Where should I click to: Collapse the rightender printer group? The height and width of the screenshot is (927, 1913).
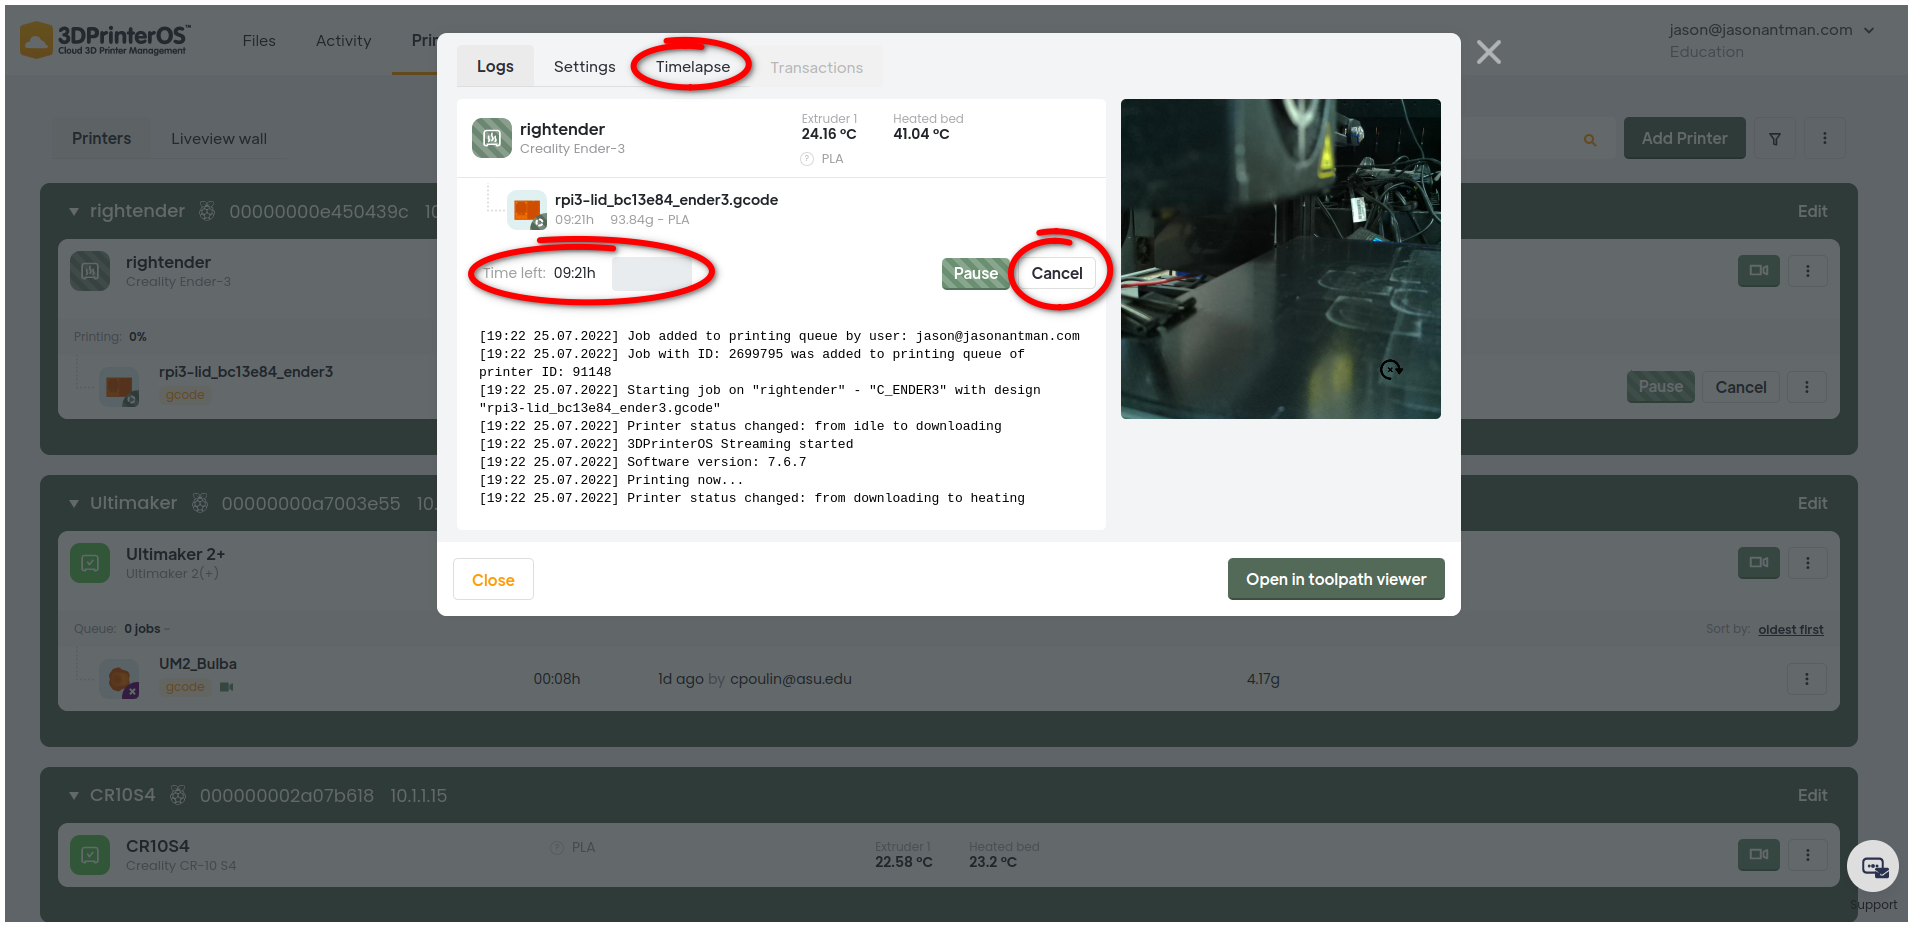74,212
